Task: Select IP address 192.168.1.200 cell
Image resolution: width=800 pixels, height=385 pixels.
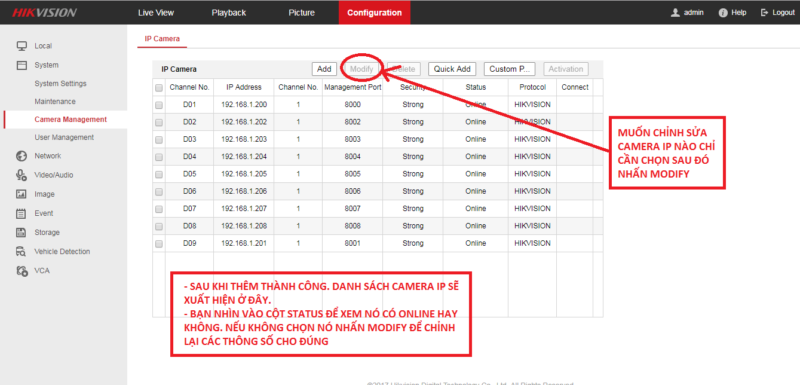Action: (x=244, y=105)
